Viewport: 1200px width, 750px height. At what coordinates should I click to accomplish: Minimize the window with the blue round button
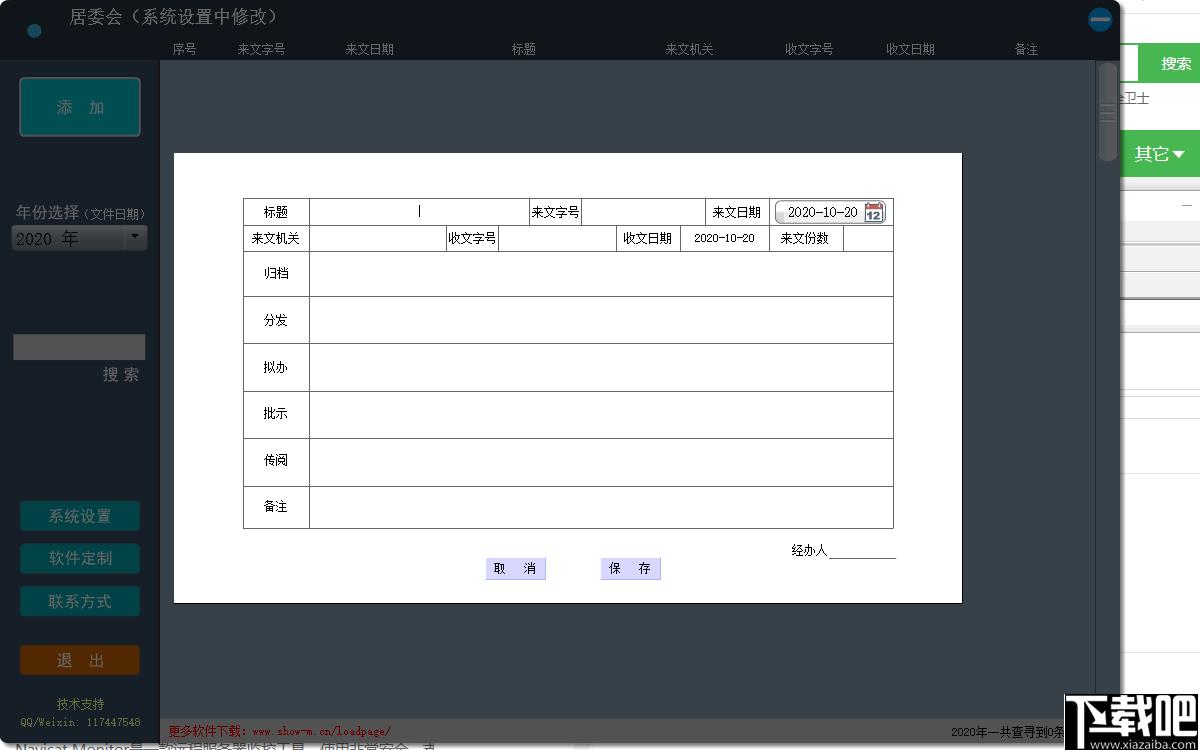[1100, 20]
